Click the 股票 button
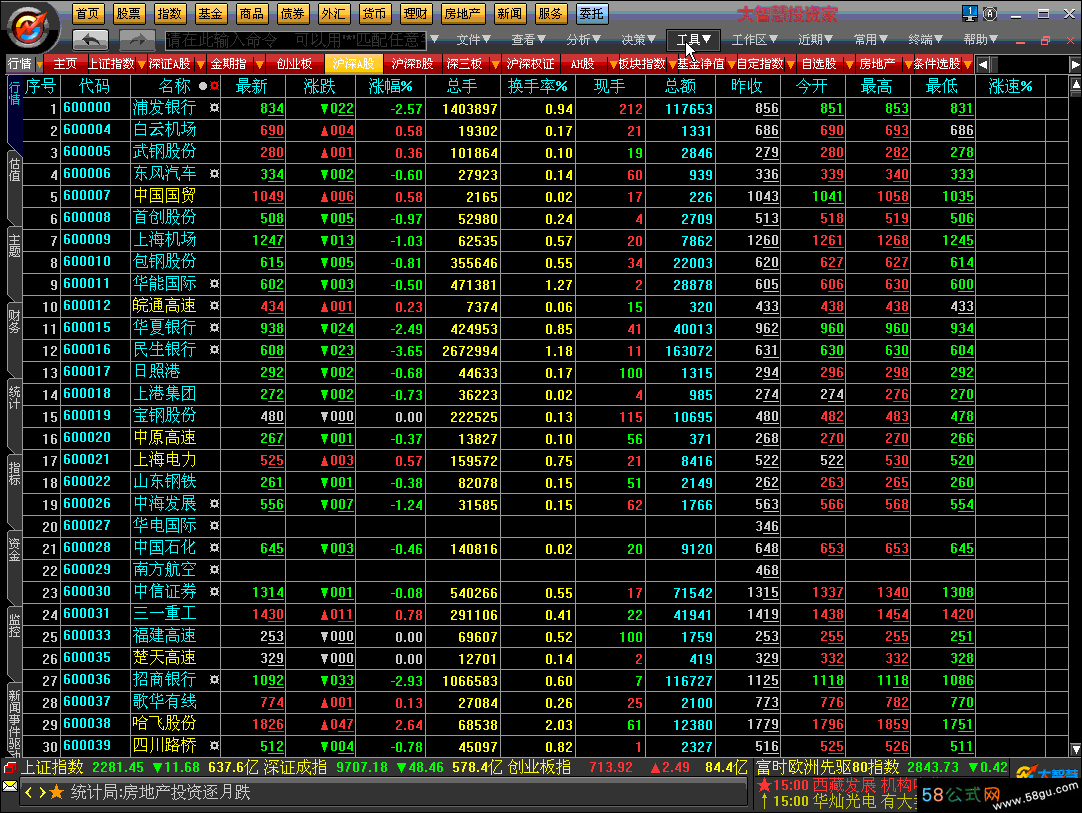The width and height of the screenshot is (1082, 813). [128, 14]
